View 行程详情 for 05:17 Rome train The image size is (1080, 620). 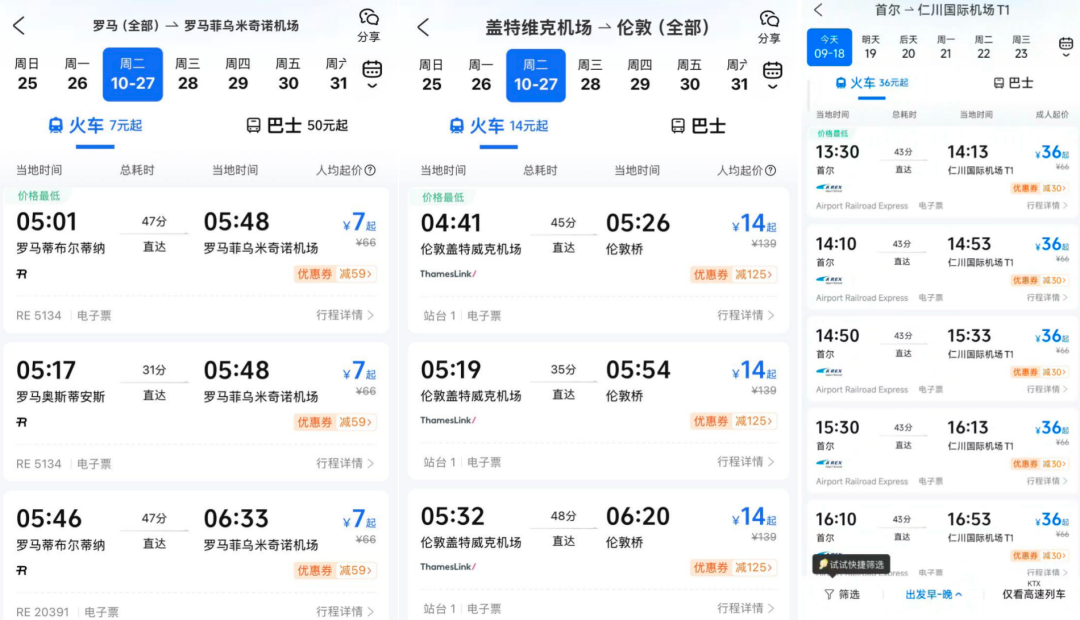345,463
